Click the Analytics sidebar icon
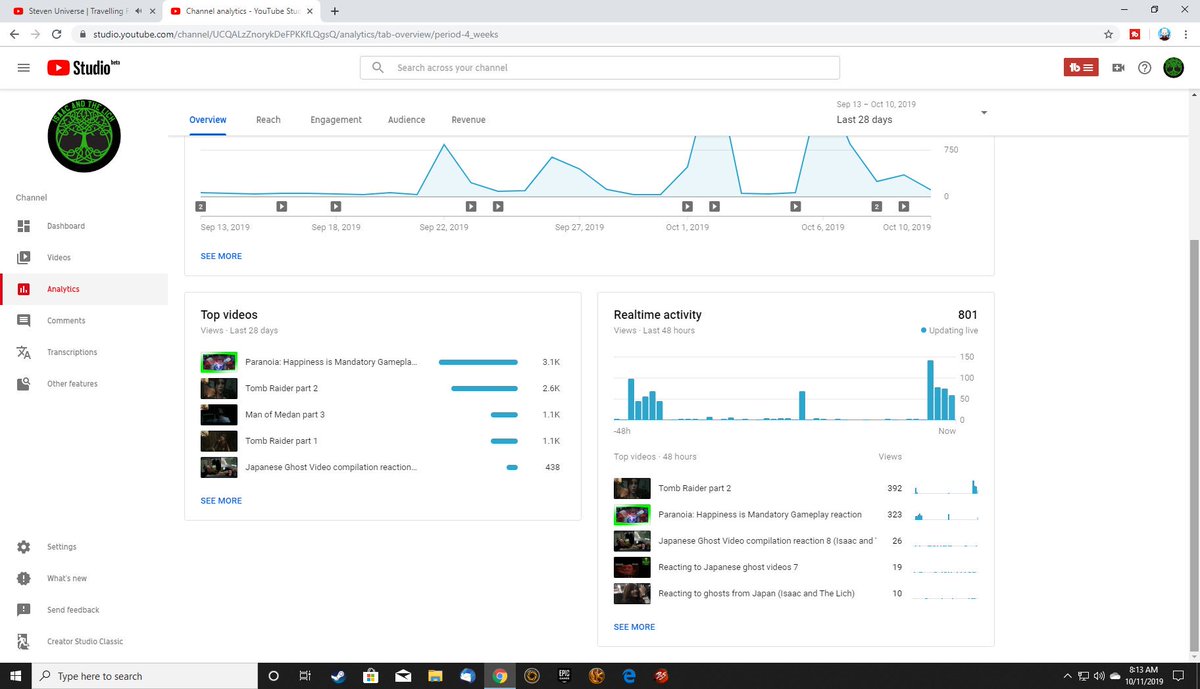The height and width of the screenshot is (689, 1200). (24, 289)
